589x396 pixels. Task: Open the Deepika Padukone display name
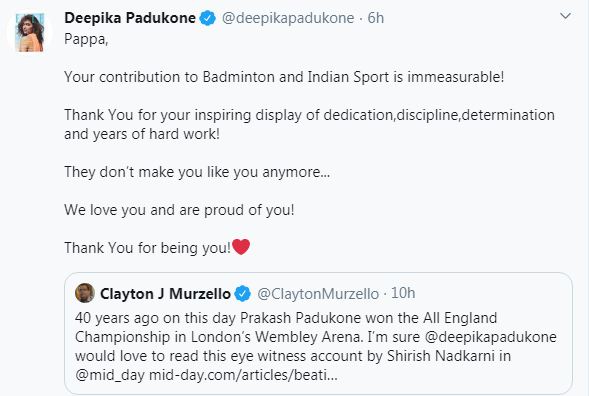tap(130, 18)
